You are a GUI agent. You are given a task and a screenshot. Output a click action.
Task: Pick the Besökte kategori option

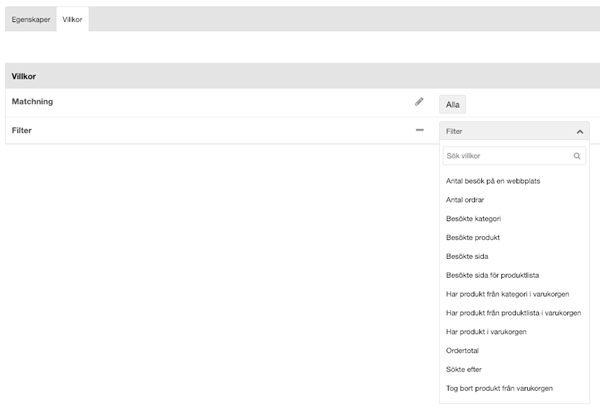tap(473, 218)
